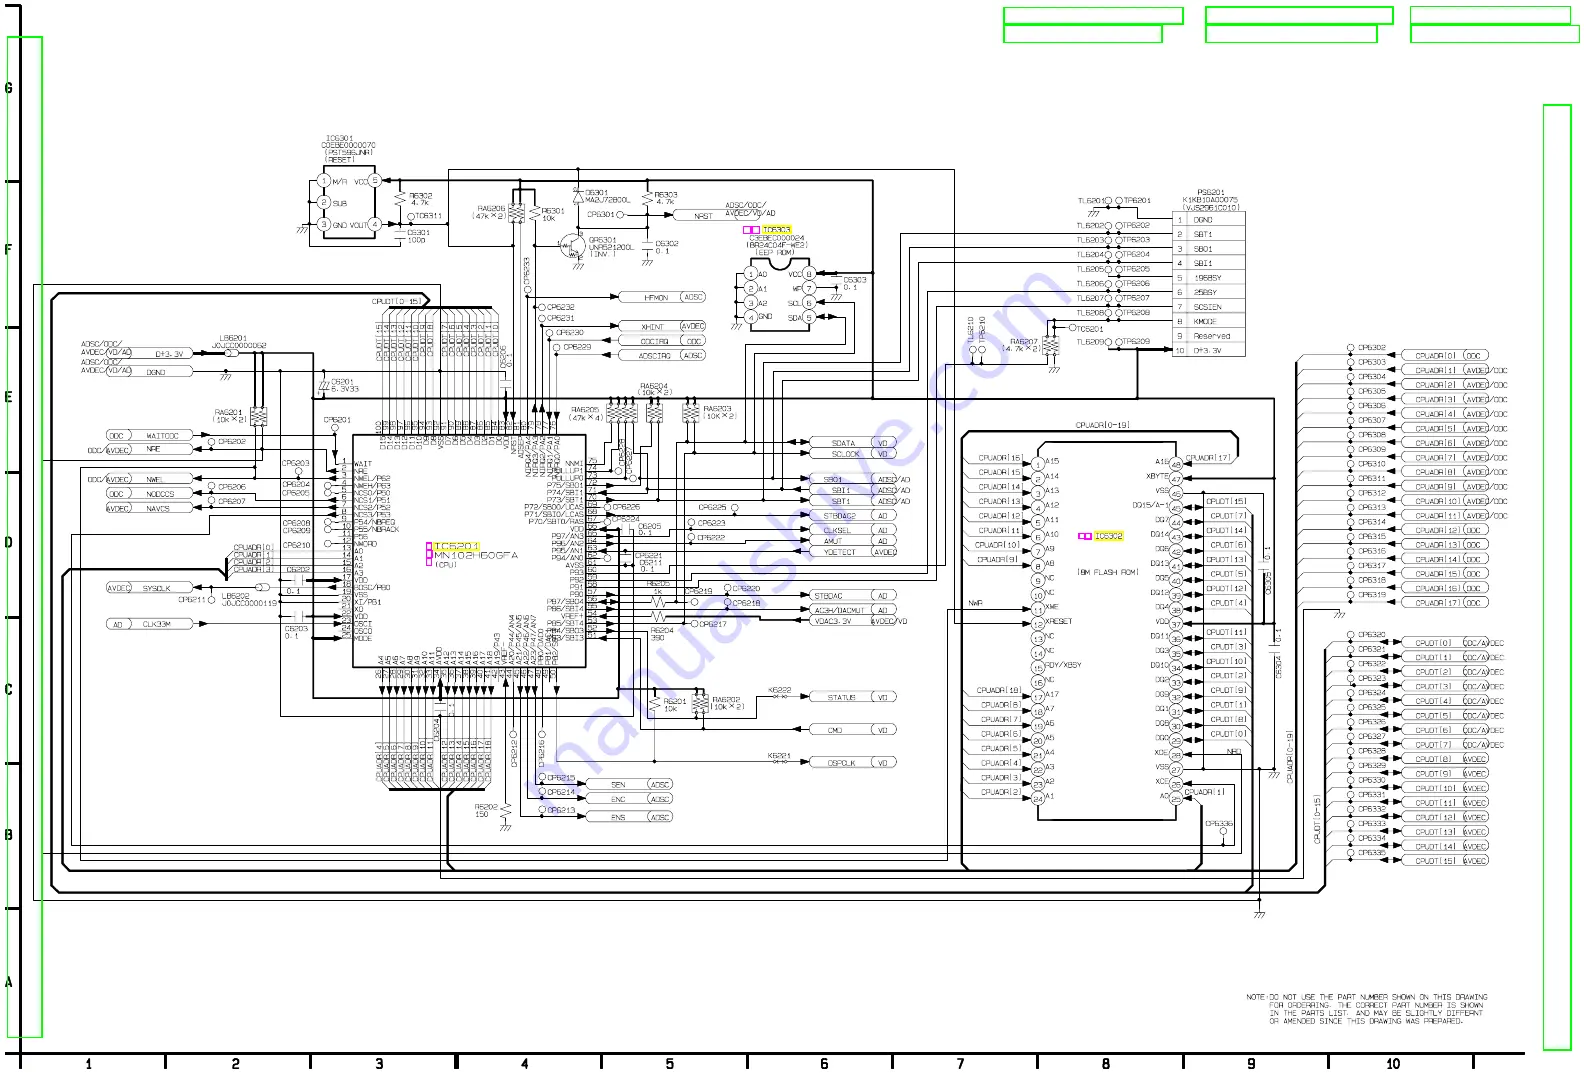Click the highlighted IC6201 CPU reference label
The height and width of the screenshot is (1073, 1584).
pyautogui.click(x=457, y=546)
